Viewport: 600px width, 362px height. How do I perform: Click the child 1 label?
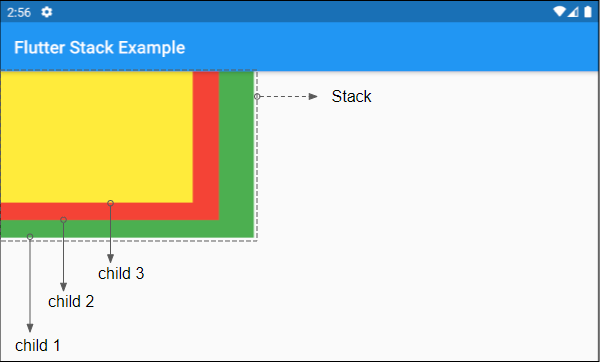coord(38,345)
